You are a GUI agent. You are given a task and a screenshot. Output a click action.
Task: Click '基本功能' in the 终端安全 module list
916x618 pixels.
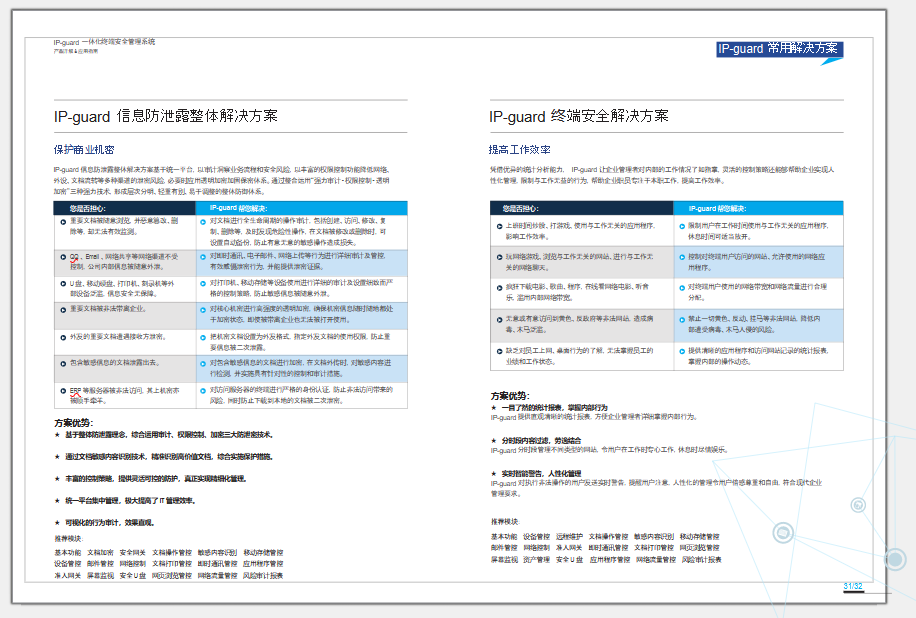(x=504, y=537)
